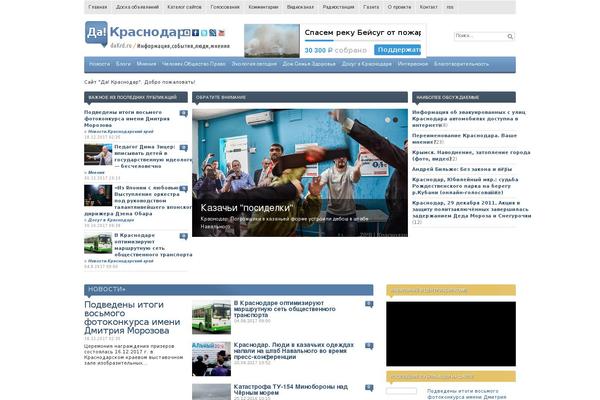Viewport: 600px width, 400px height.
Task: Open Газета in top menu
Action: (371, 7)
